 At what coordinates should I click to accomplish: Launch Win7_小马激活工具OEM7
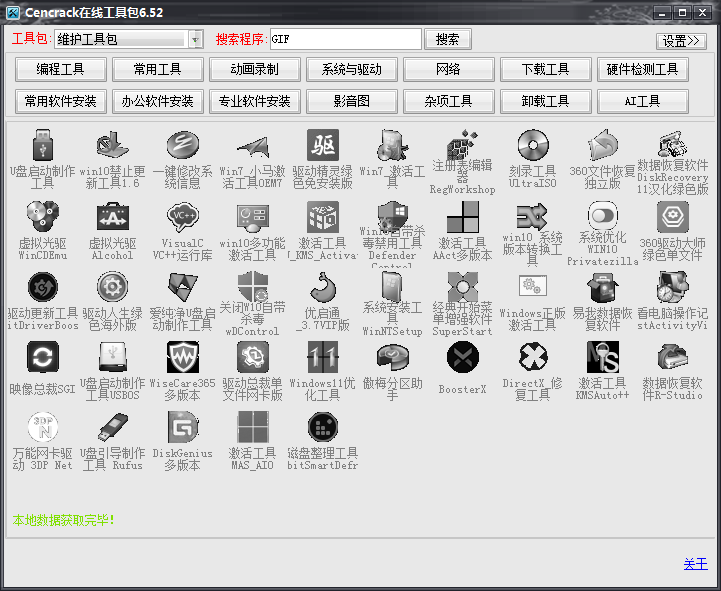click(252, 146)
